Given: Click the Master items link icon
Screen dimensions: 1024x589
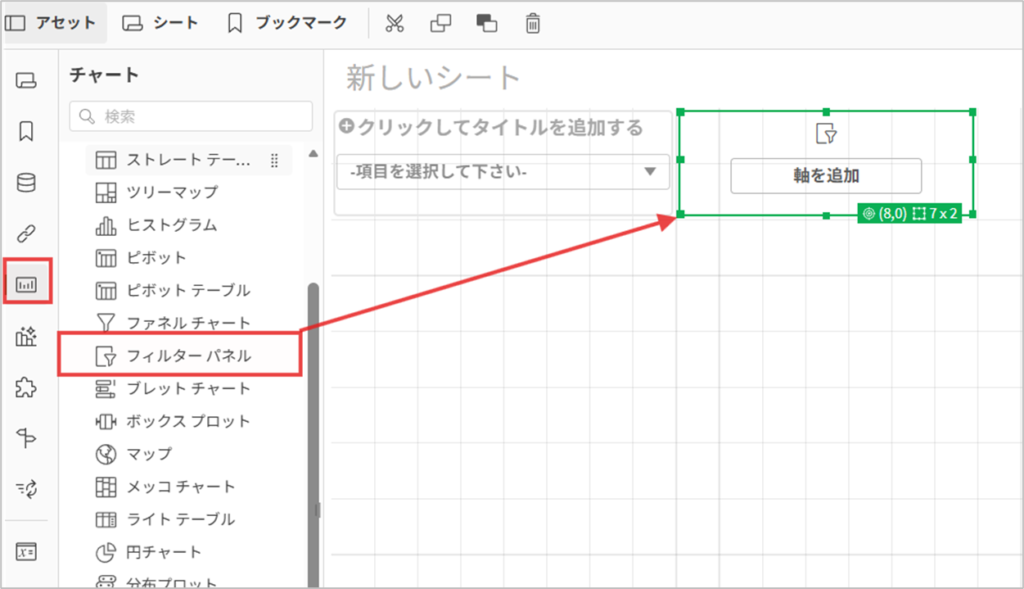Looking at the screenshot, I should [x=27, y=235].
